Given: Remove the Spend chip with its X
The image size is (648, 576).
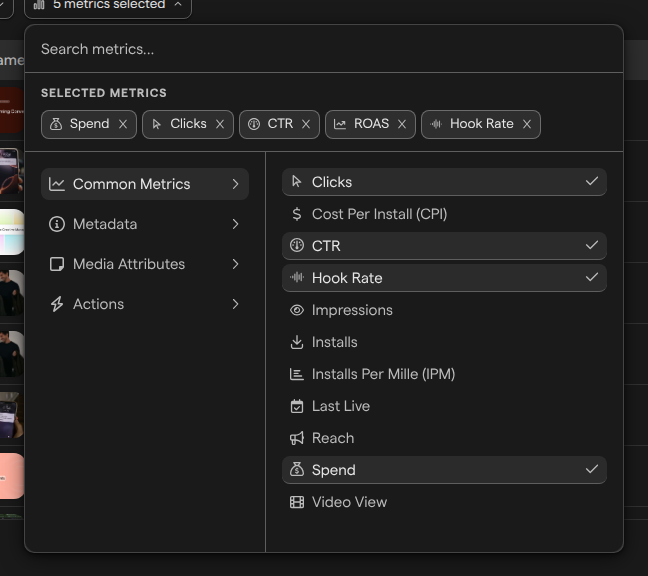Looking at the screenshot, I should coord(123,124).
